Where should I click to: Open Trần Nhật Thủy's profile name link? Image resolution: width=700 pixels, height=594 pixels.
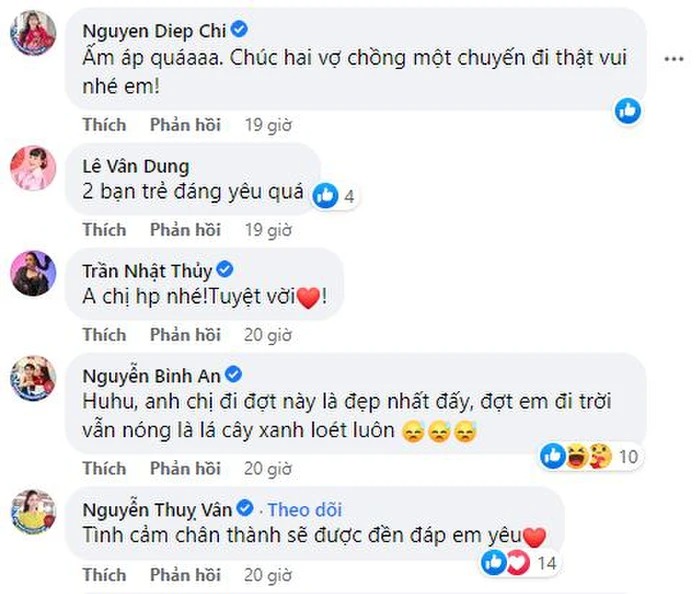pyautogui.click(x=148, y=269)
